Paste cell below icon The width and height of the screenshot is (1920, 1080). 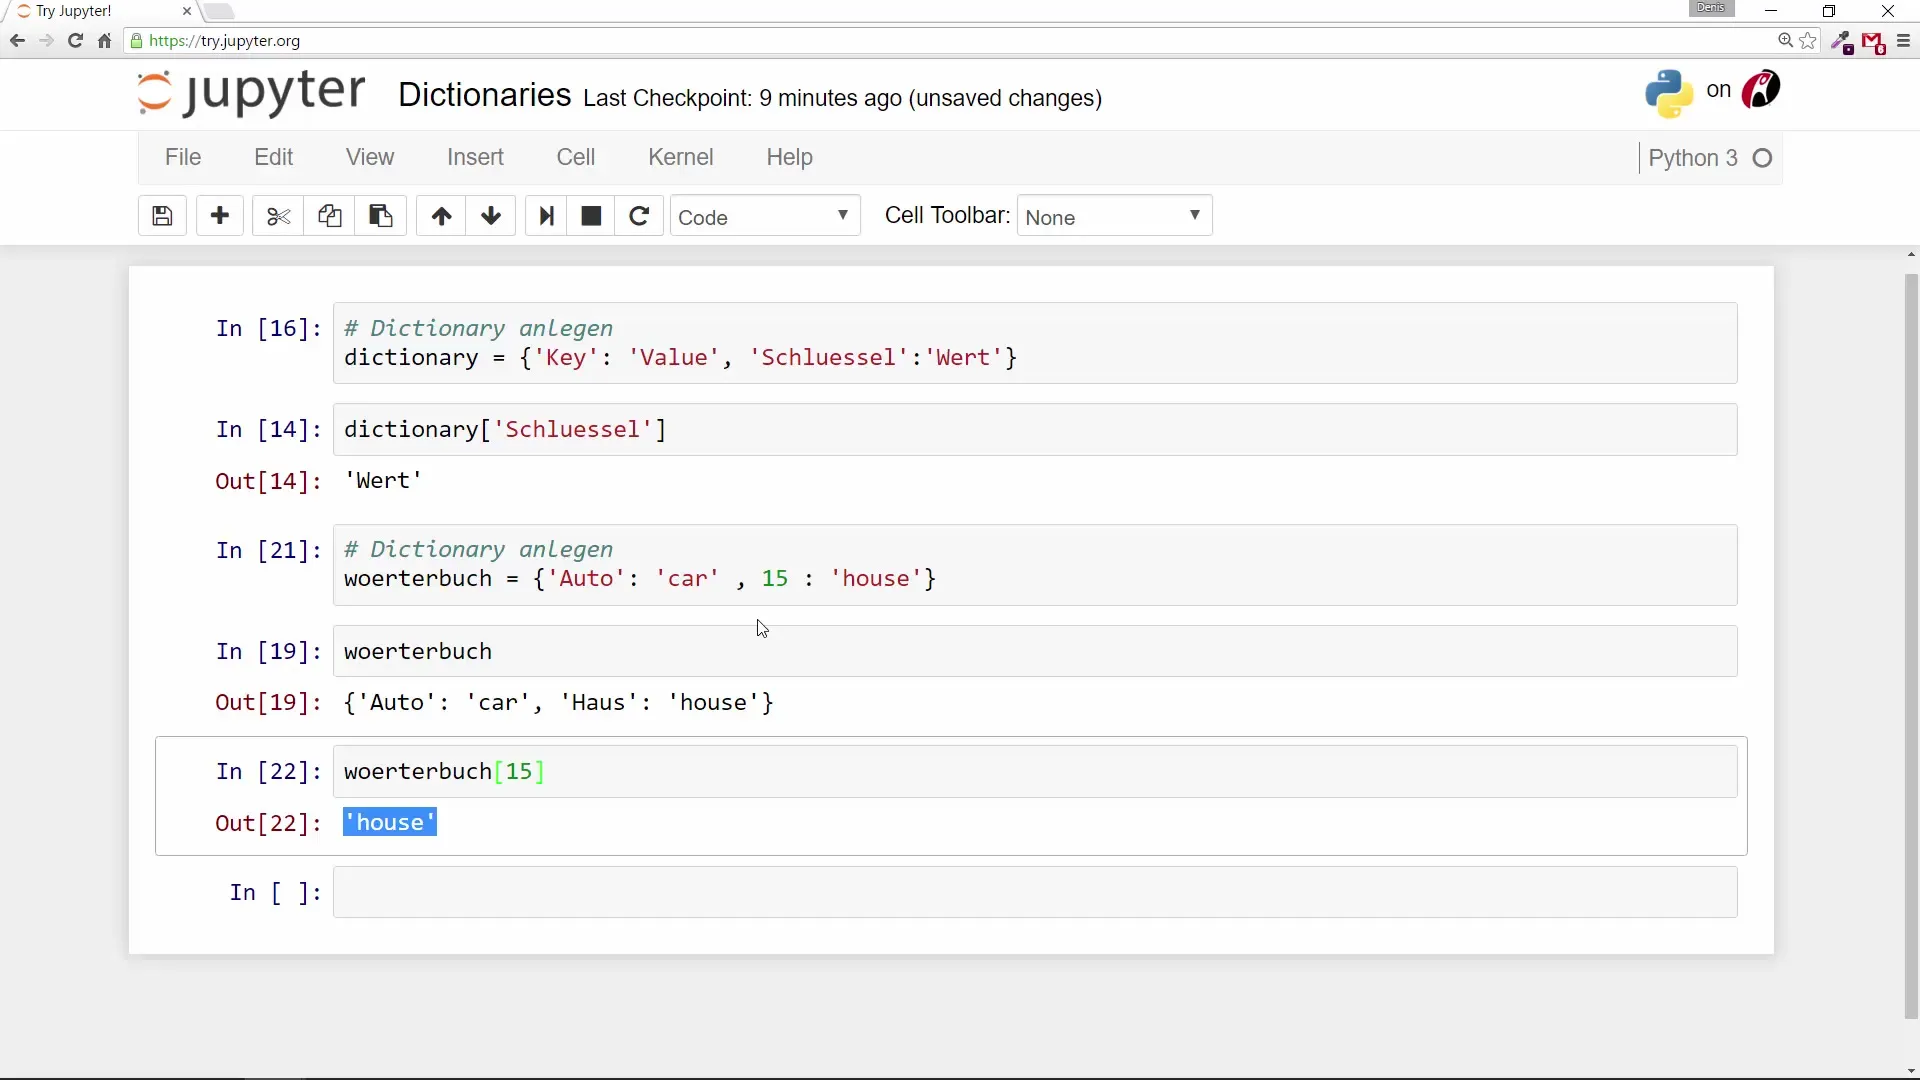[x=381, y=216]
